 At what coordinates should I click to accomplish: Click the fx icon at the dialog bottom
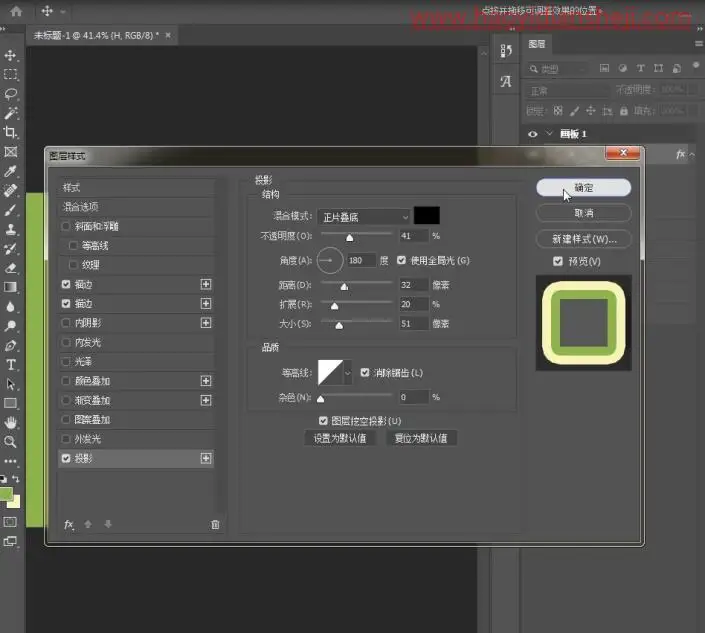69,524
